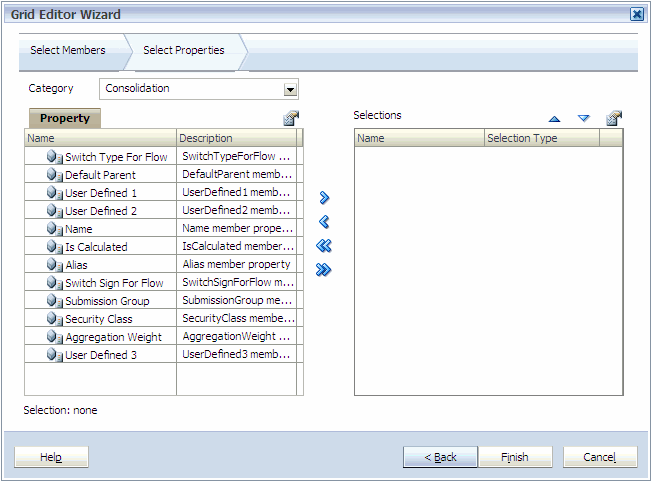Sort by Description column header
This screenshot has height=481, width=651.
click(237, 138)
